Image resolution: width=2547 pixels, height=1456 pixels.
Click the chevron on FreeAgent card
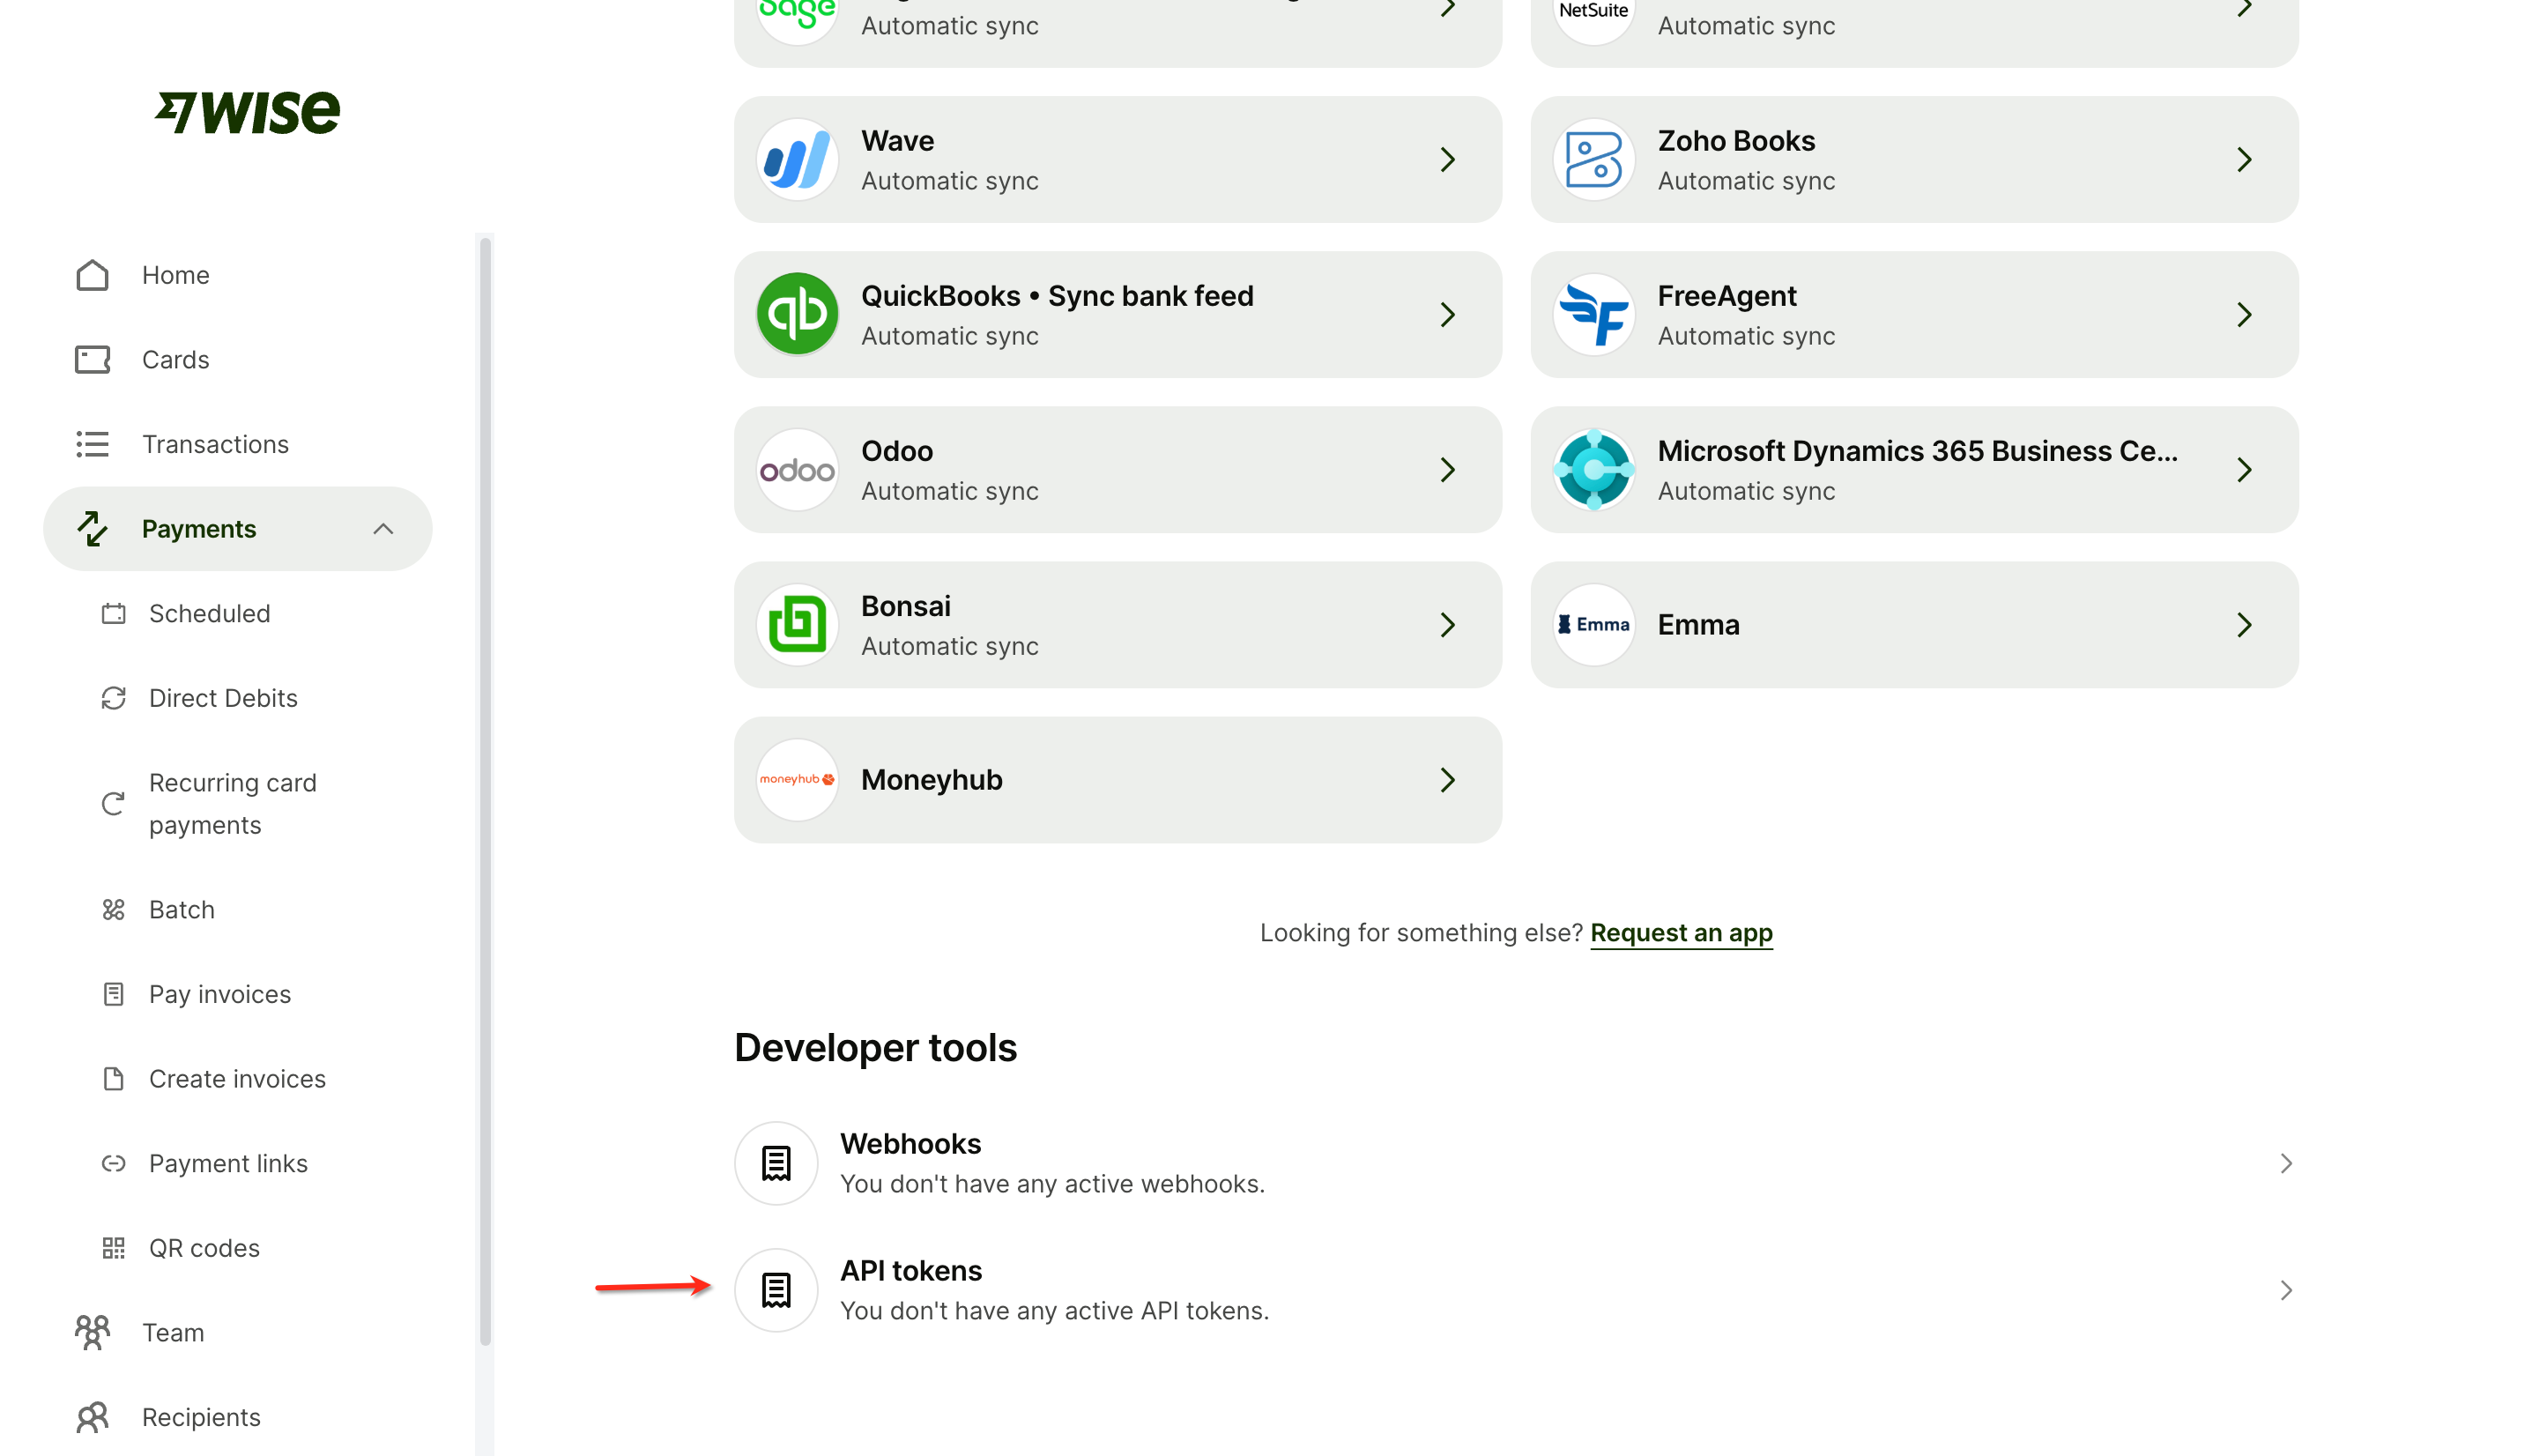(x=2244, y=314)
